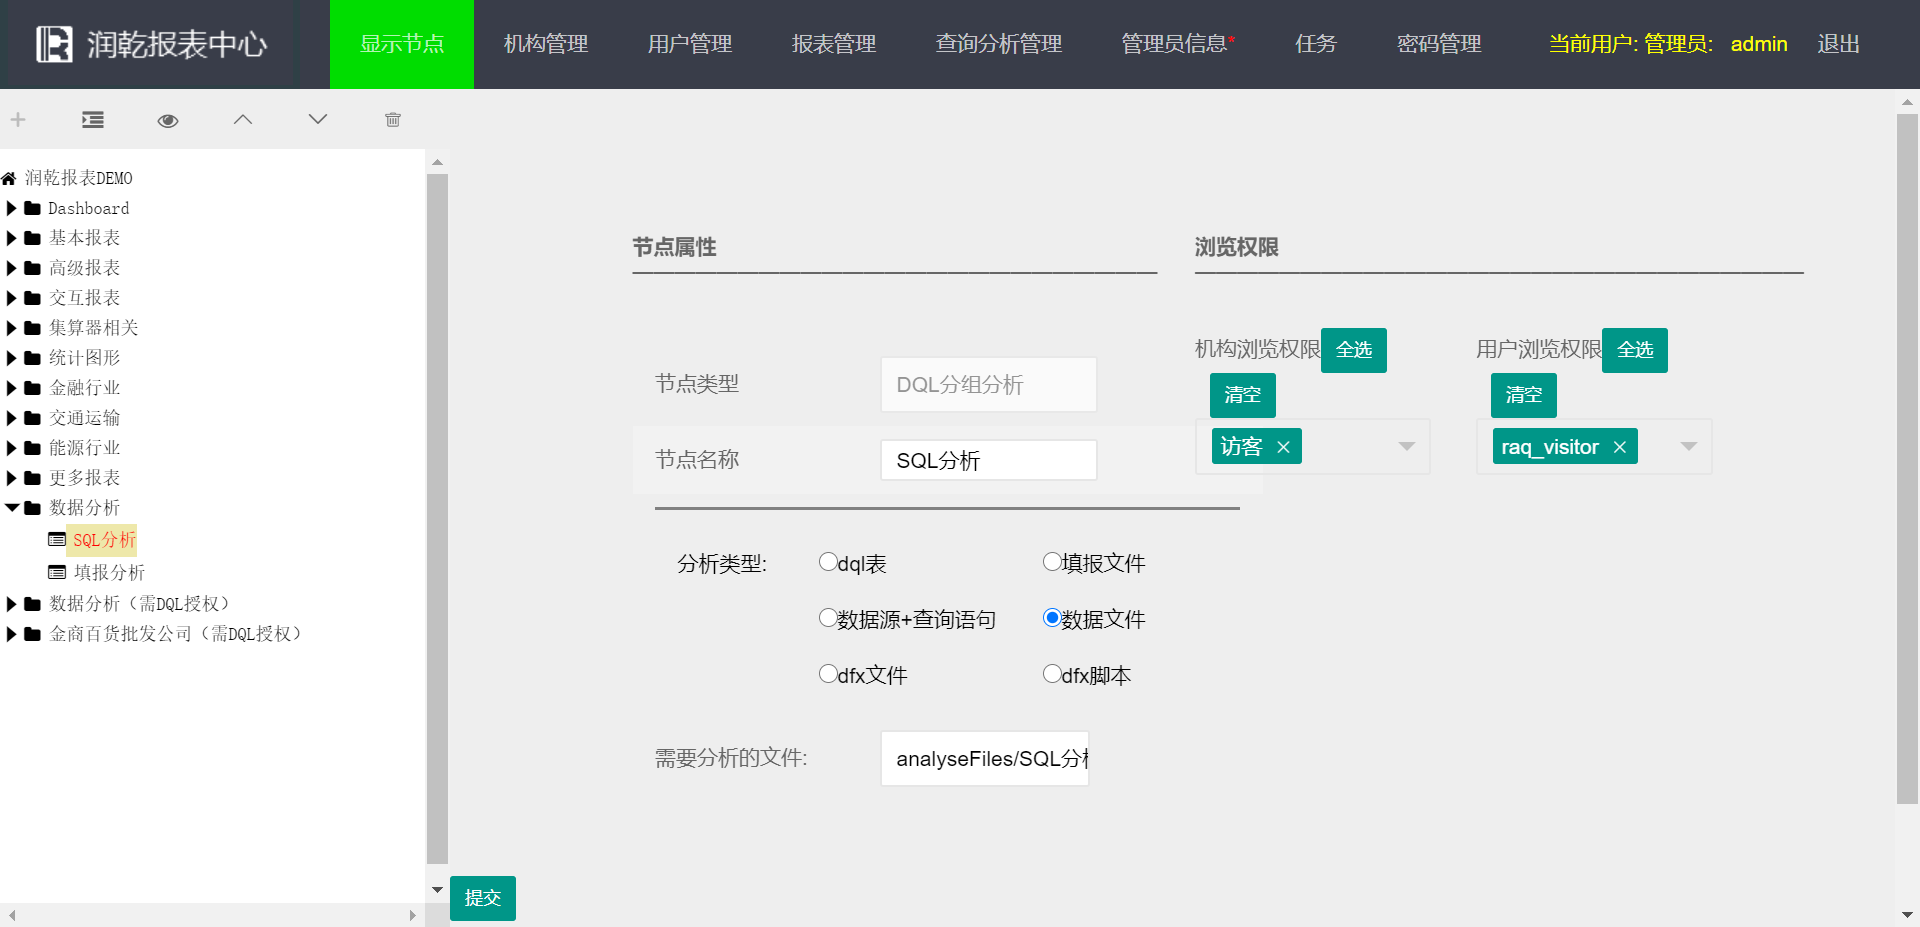
Task: Click the indent list icon in tree toolbar
Action: coord(93,120)
